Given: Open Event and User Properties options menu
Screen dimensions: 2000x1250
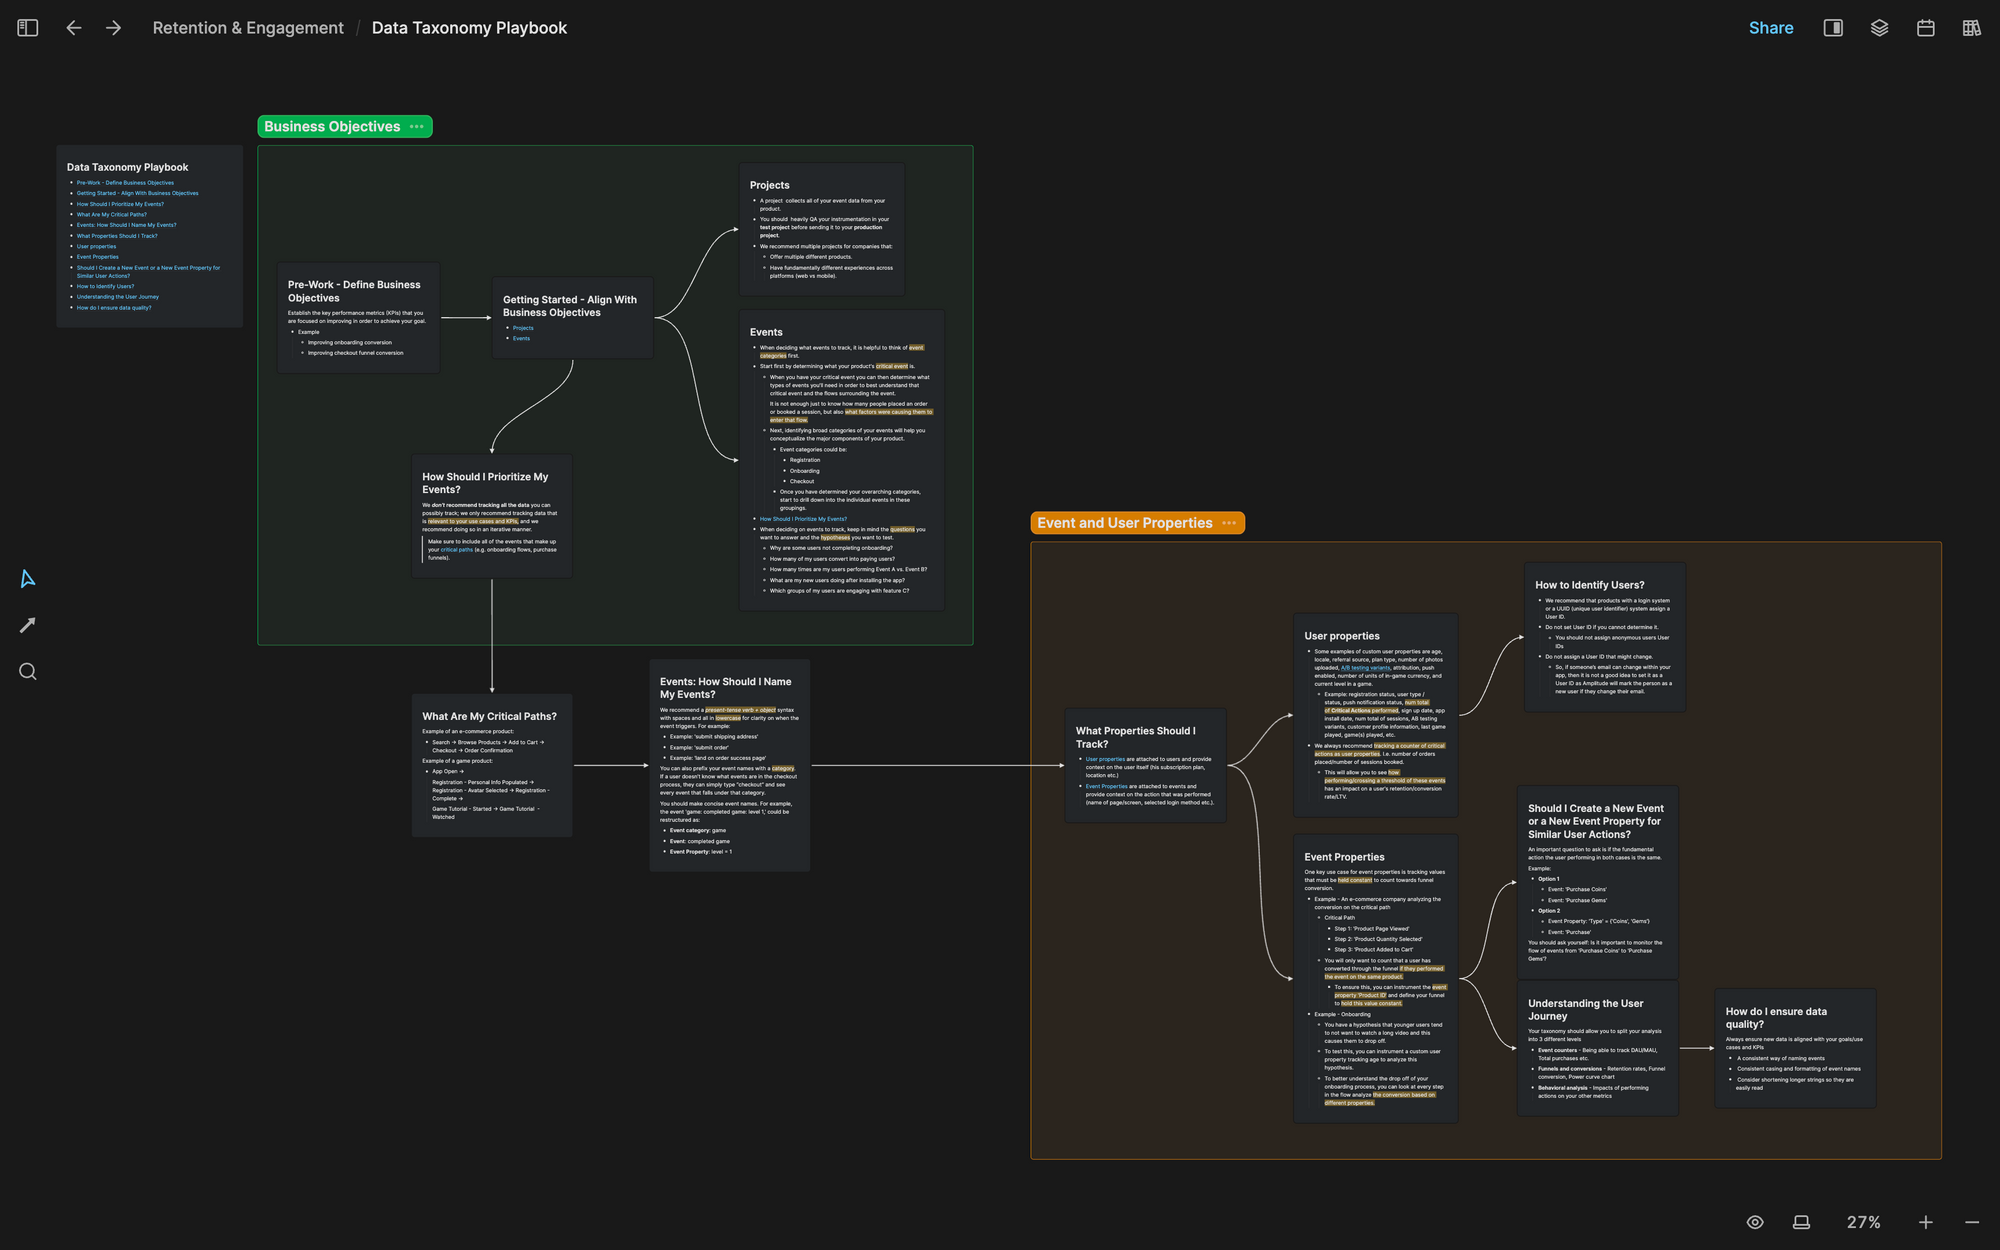Looking at the screenshot, I should pos(1229,523).
